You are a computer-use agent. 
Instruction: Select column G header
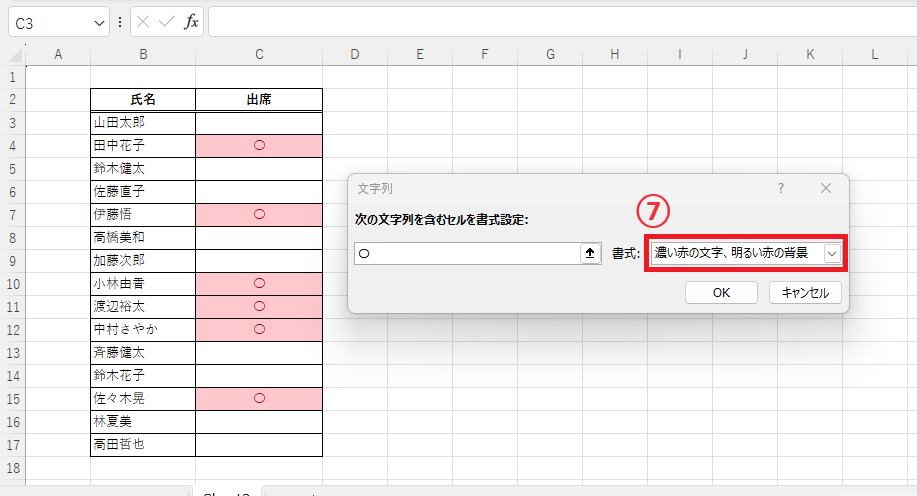550,54
